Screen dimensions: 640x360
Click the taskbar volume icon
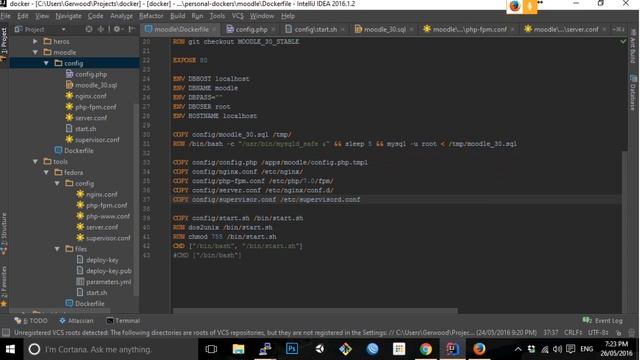pos(557,349)
